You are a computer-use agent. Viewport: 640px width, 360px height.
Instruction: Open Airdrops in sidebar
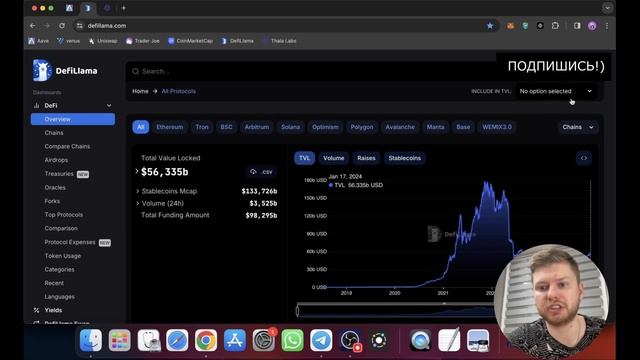click(56, 160)
